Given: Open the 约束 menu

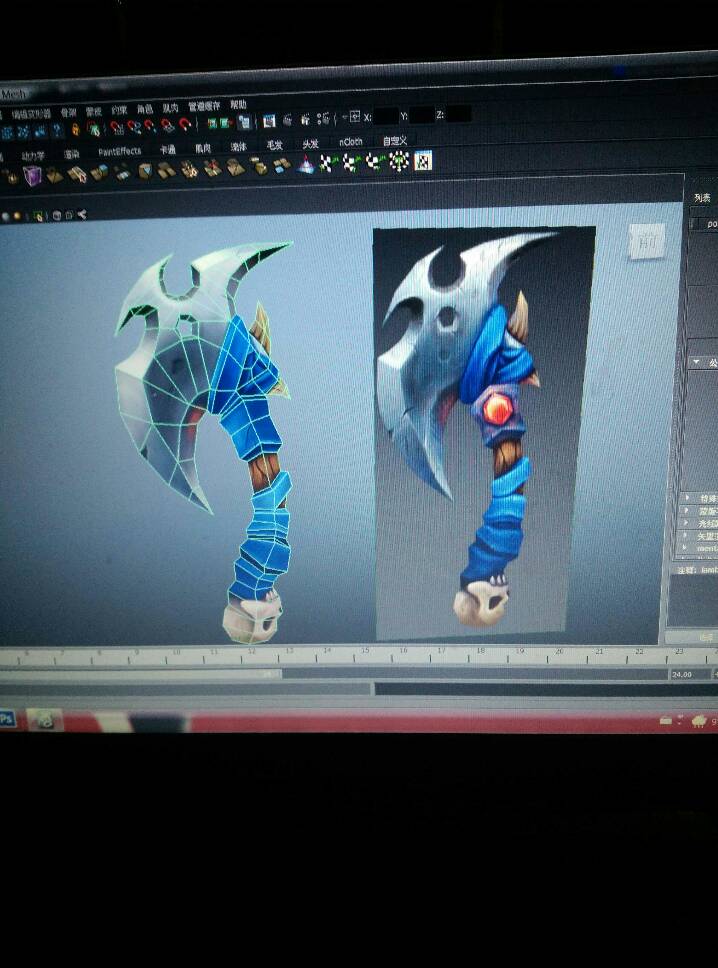Looking at the screenshot, I should (119, 110).
